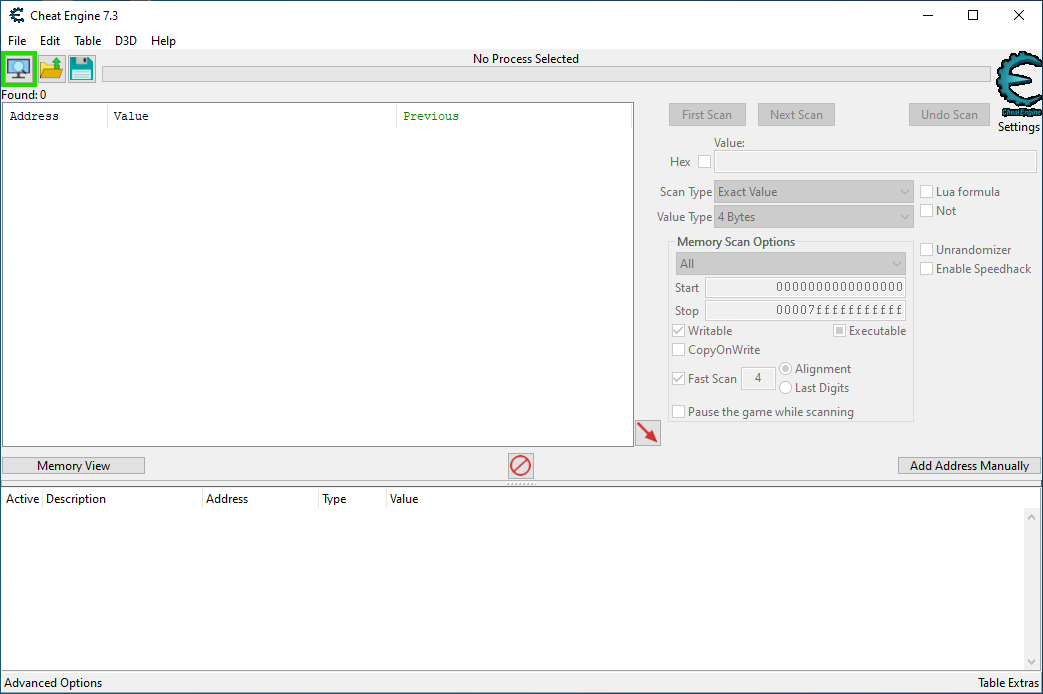Tick the Not checkbox

click(927, 211)
